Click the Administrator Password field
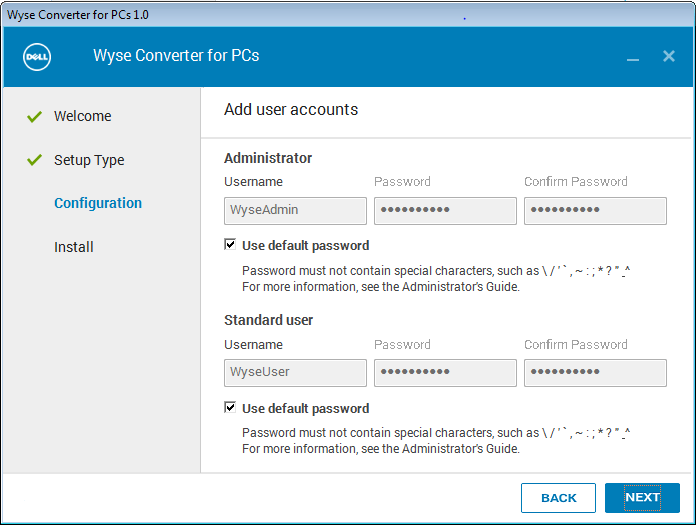 445,210
